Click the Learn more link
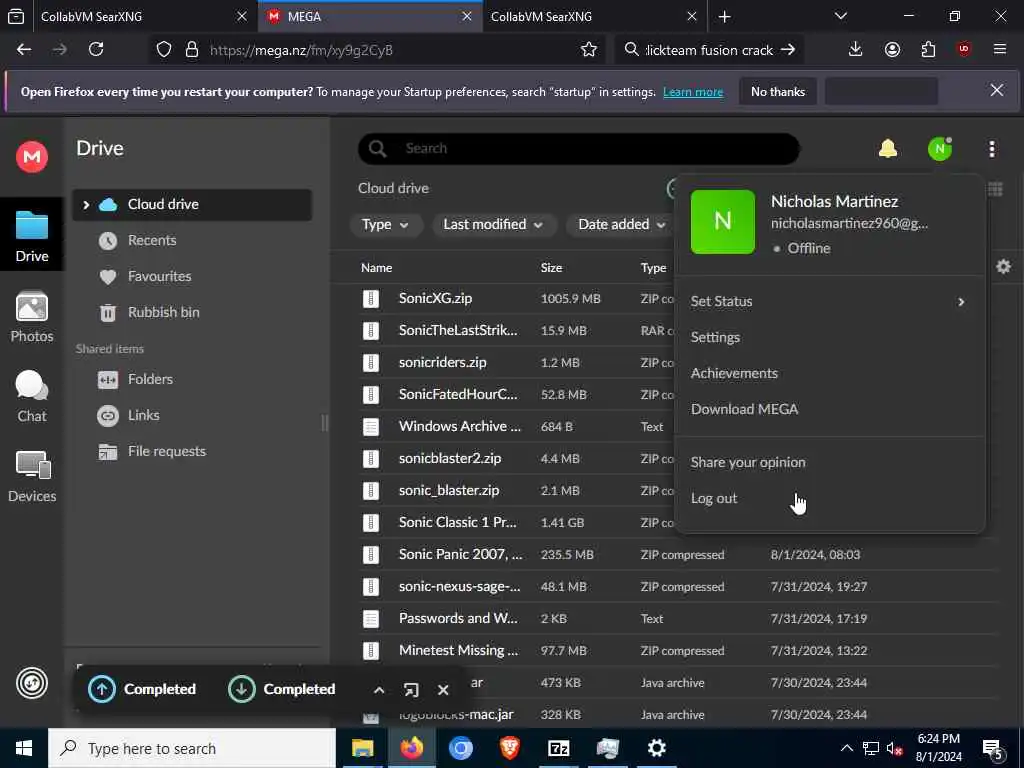Screen dimensions: 1024x768 pos(693,92)
